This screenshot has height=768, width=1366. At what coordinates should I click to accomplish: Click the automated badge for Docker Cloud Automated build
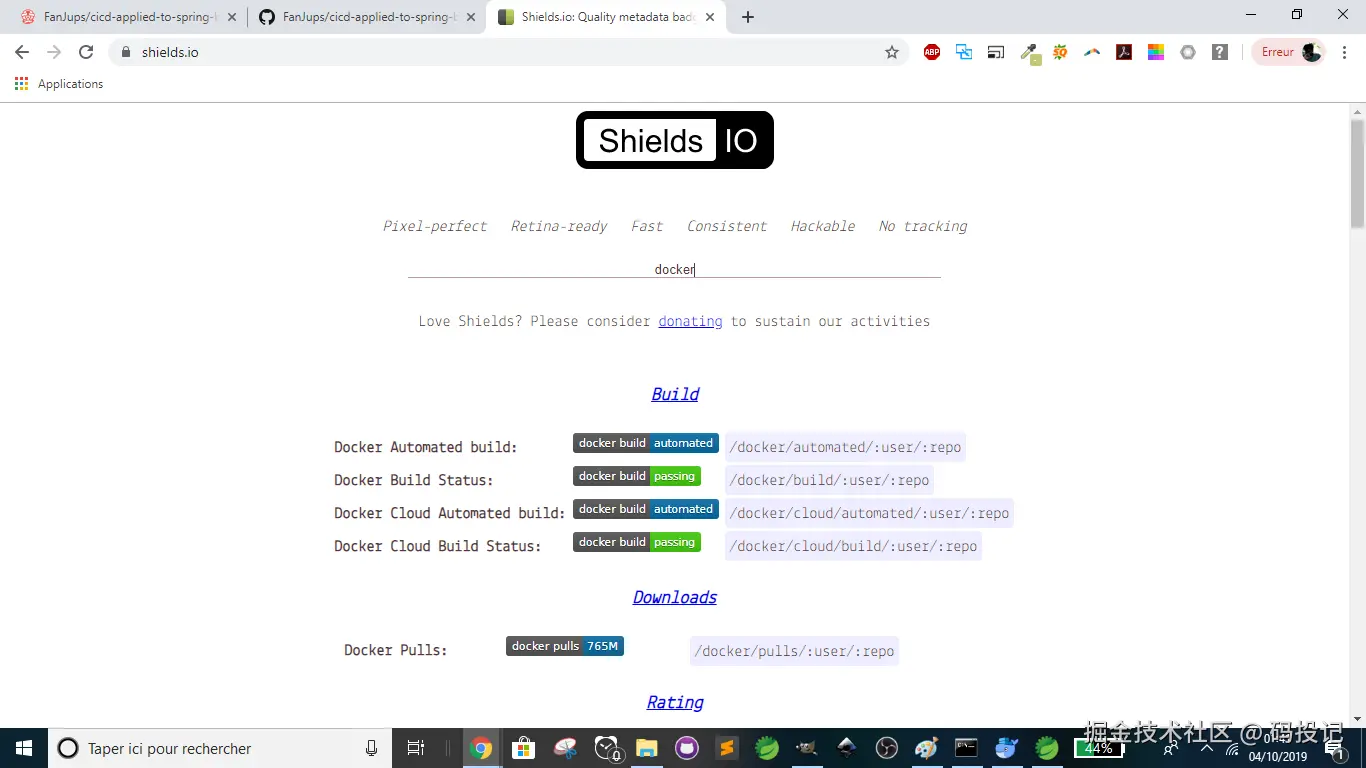pos(646,509)
